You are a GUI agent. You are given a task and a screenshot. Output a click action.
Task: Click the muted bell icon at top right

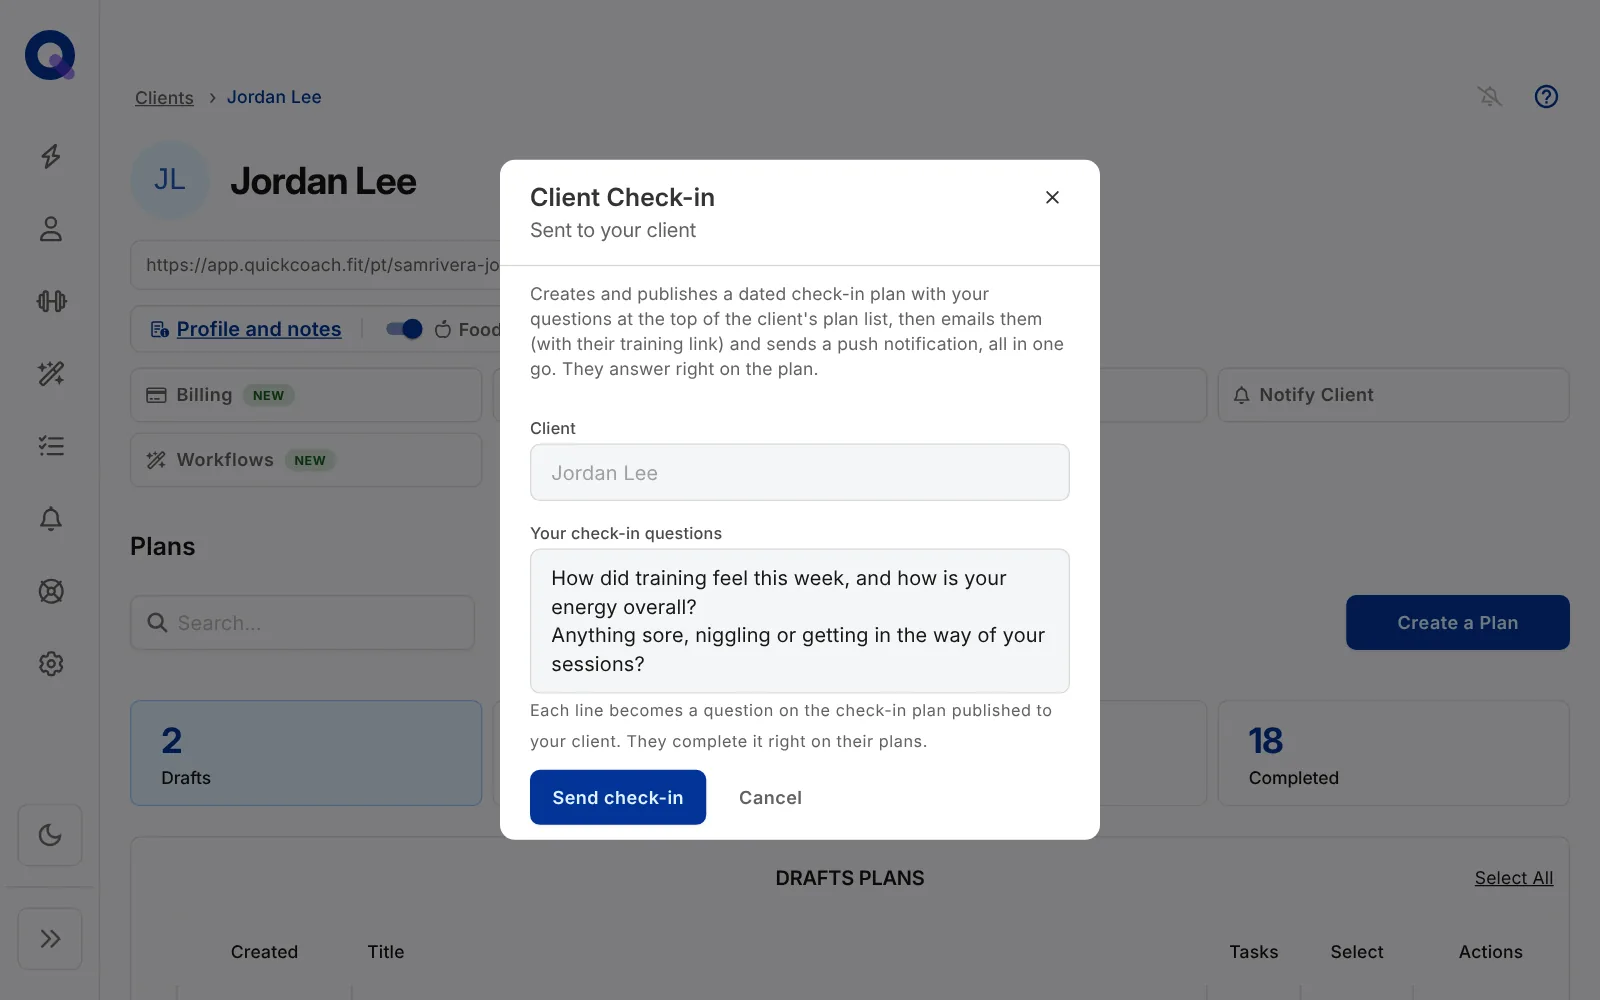coord(1490,97)
